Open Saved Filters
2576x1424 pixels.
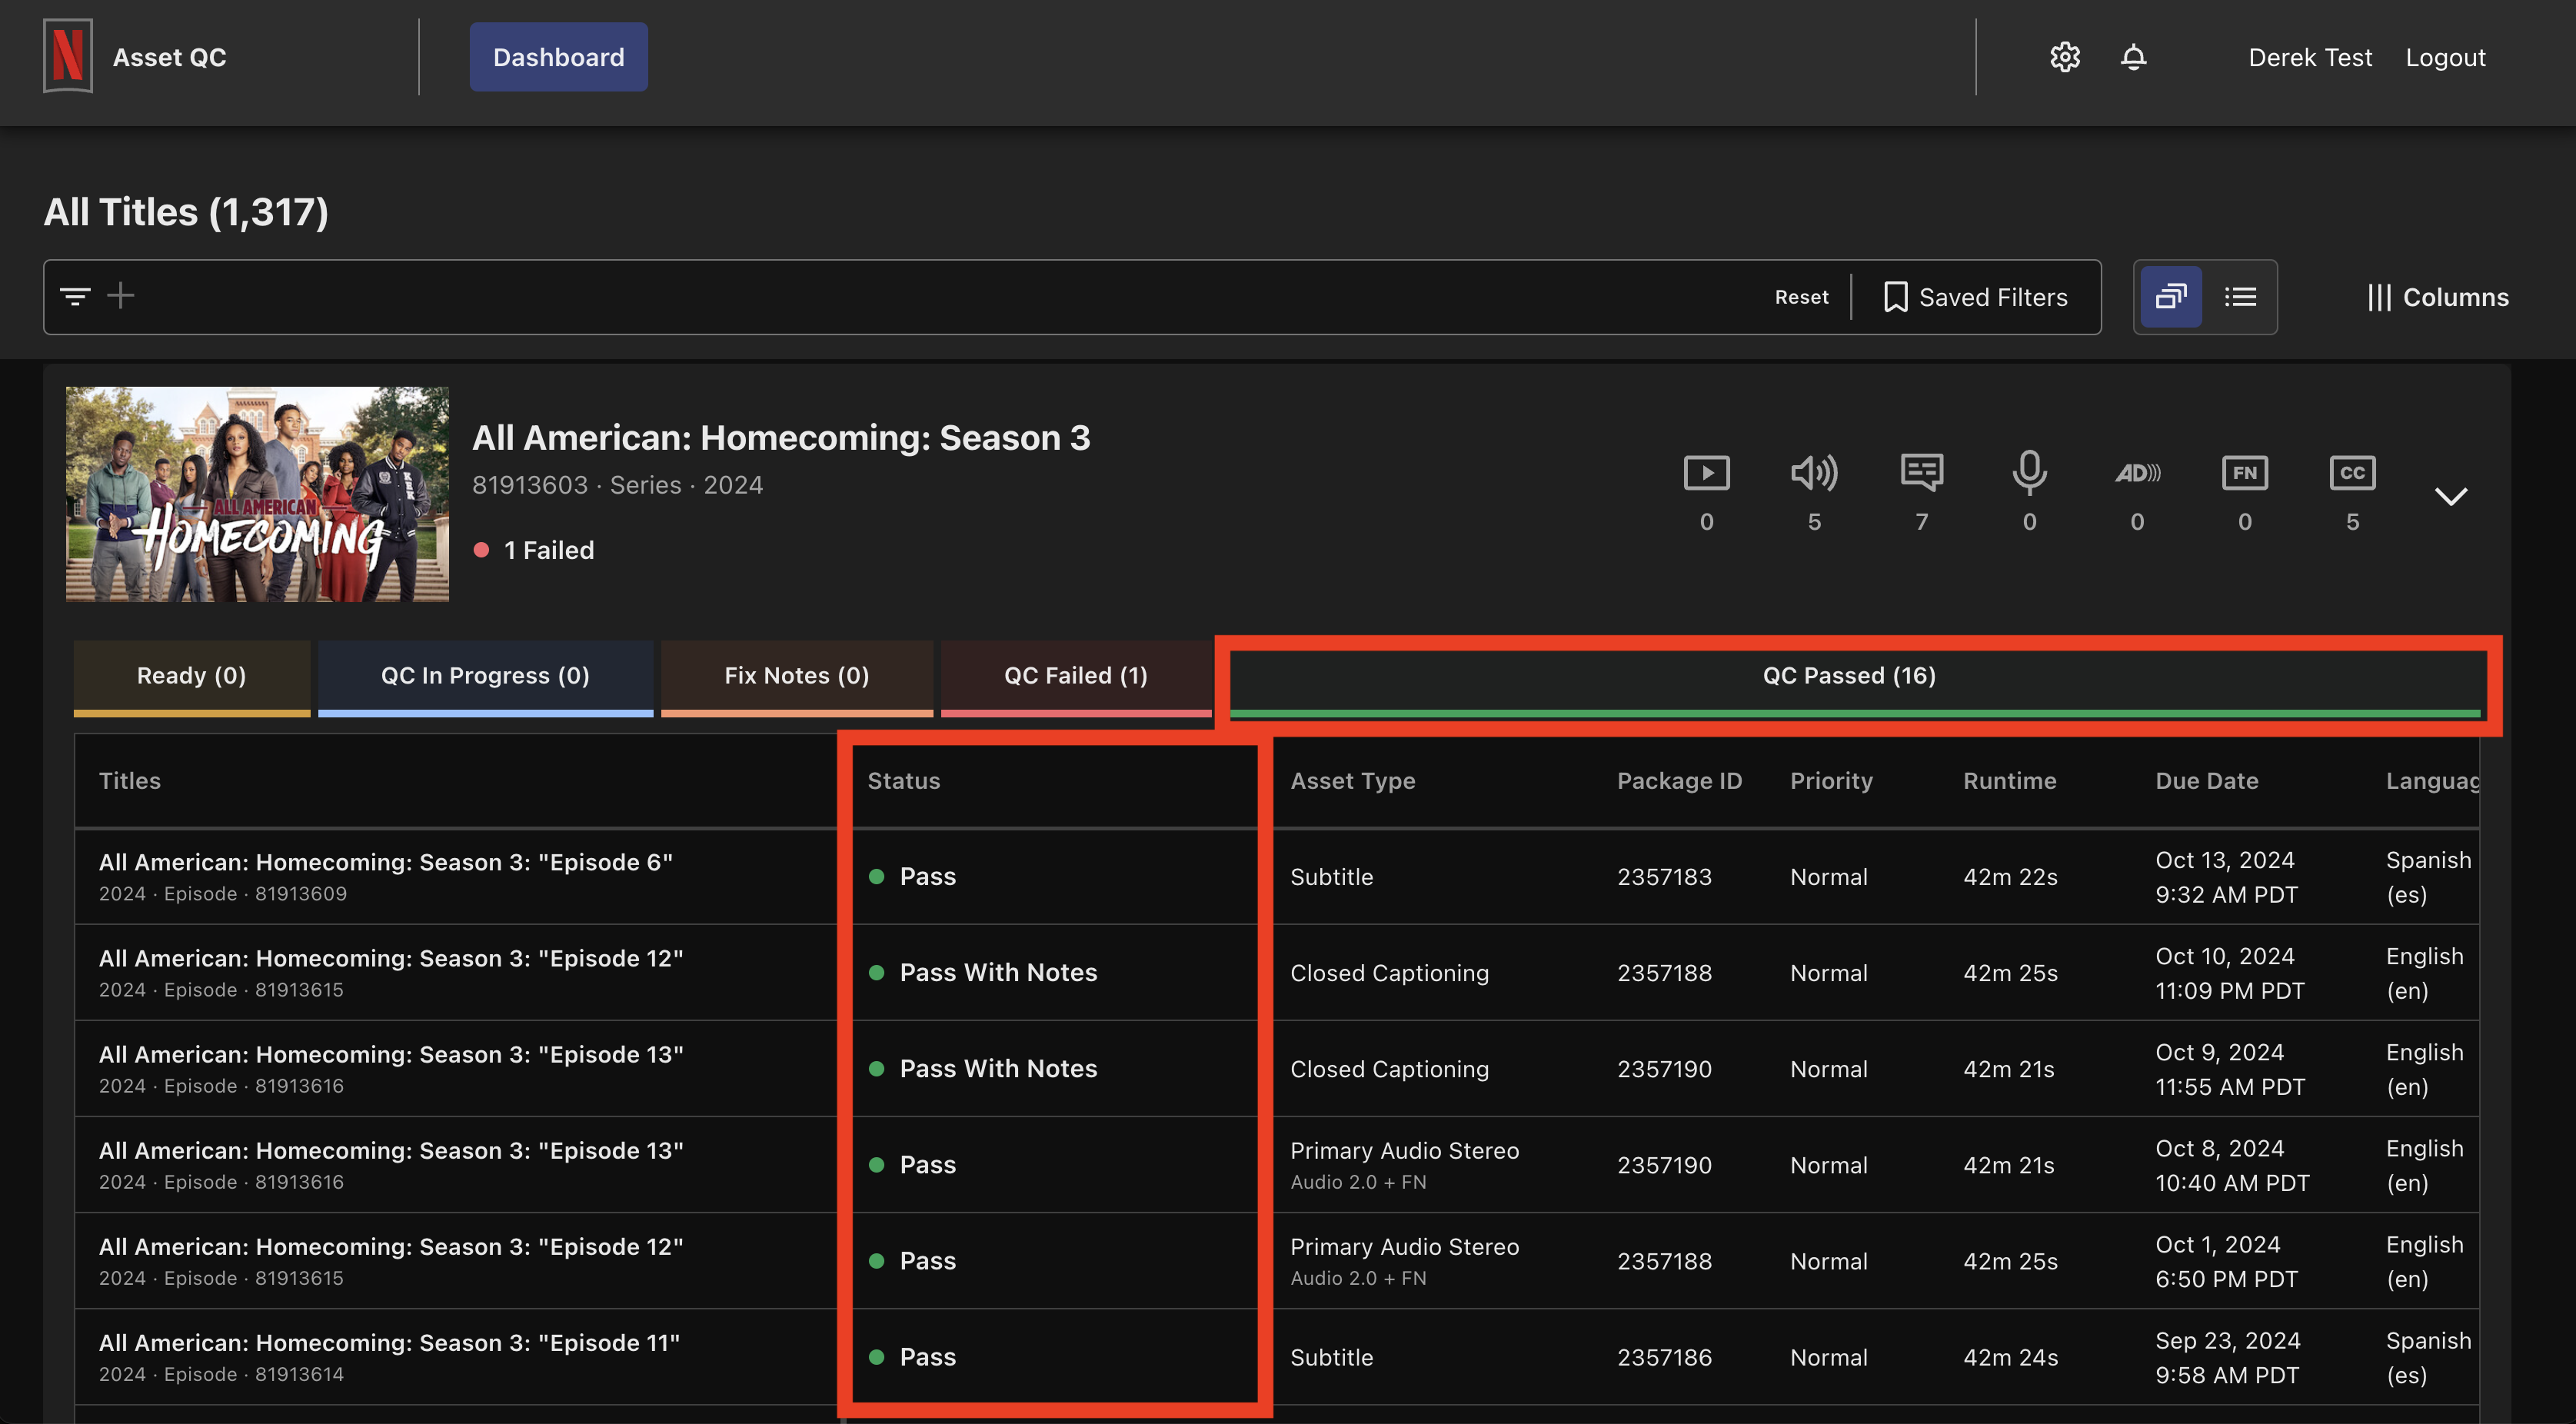[x=1975, y=297]
